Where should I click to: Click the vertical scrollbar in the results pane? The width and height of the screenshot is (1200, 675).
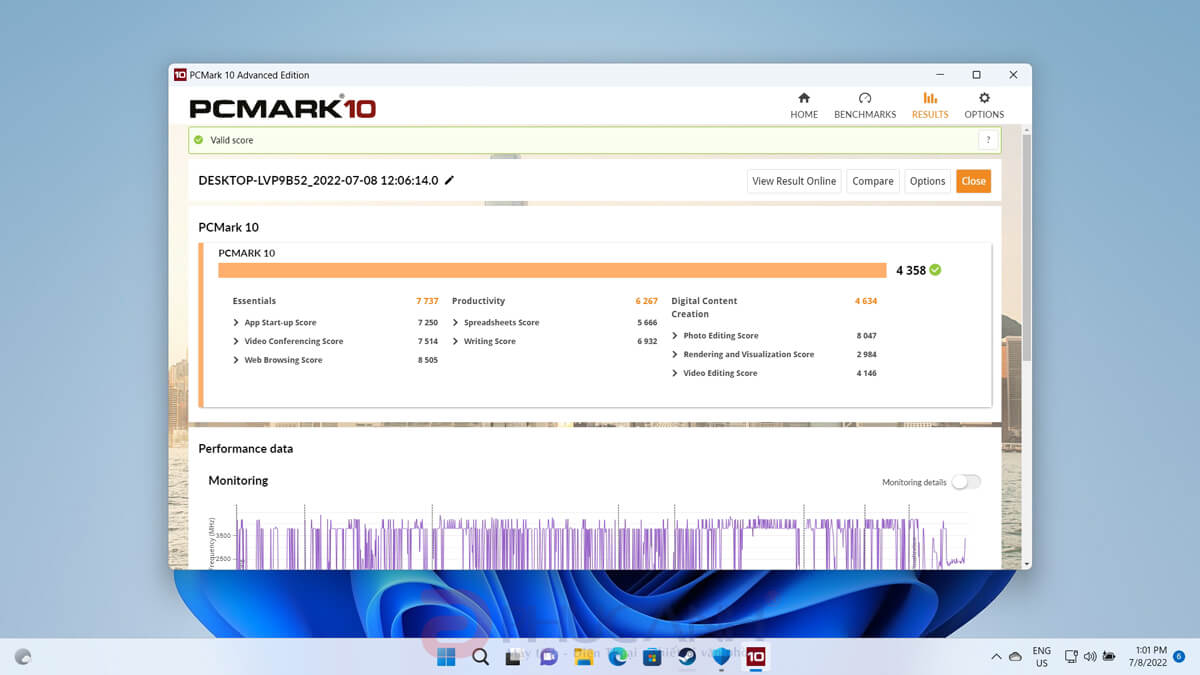click(1025, 250)
